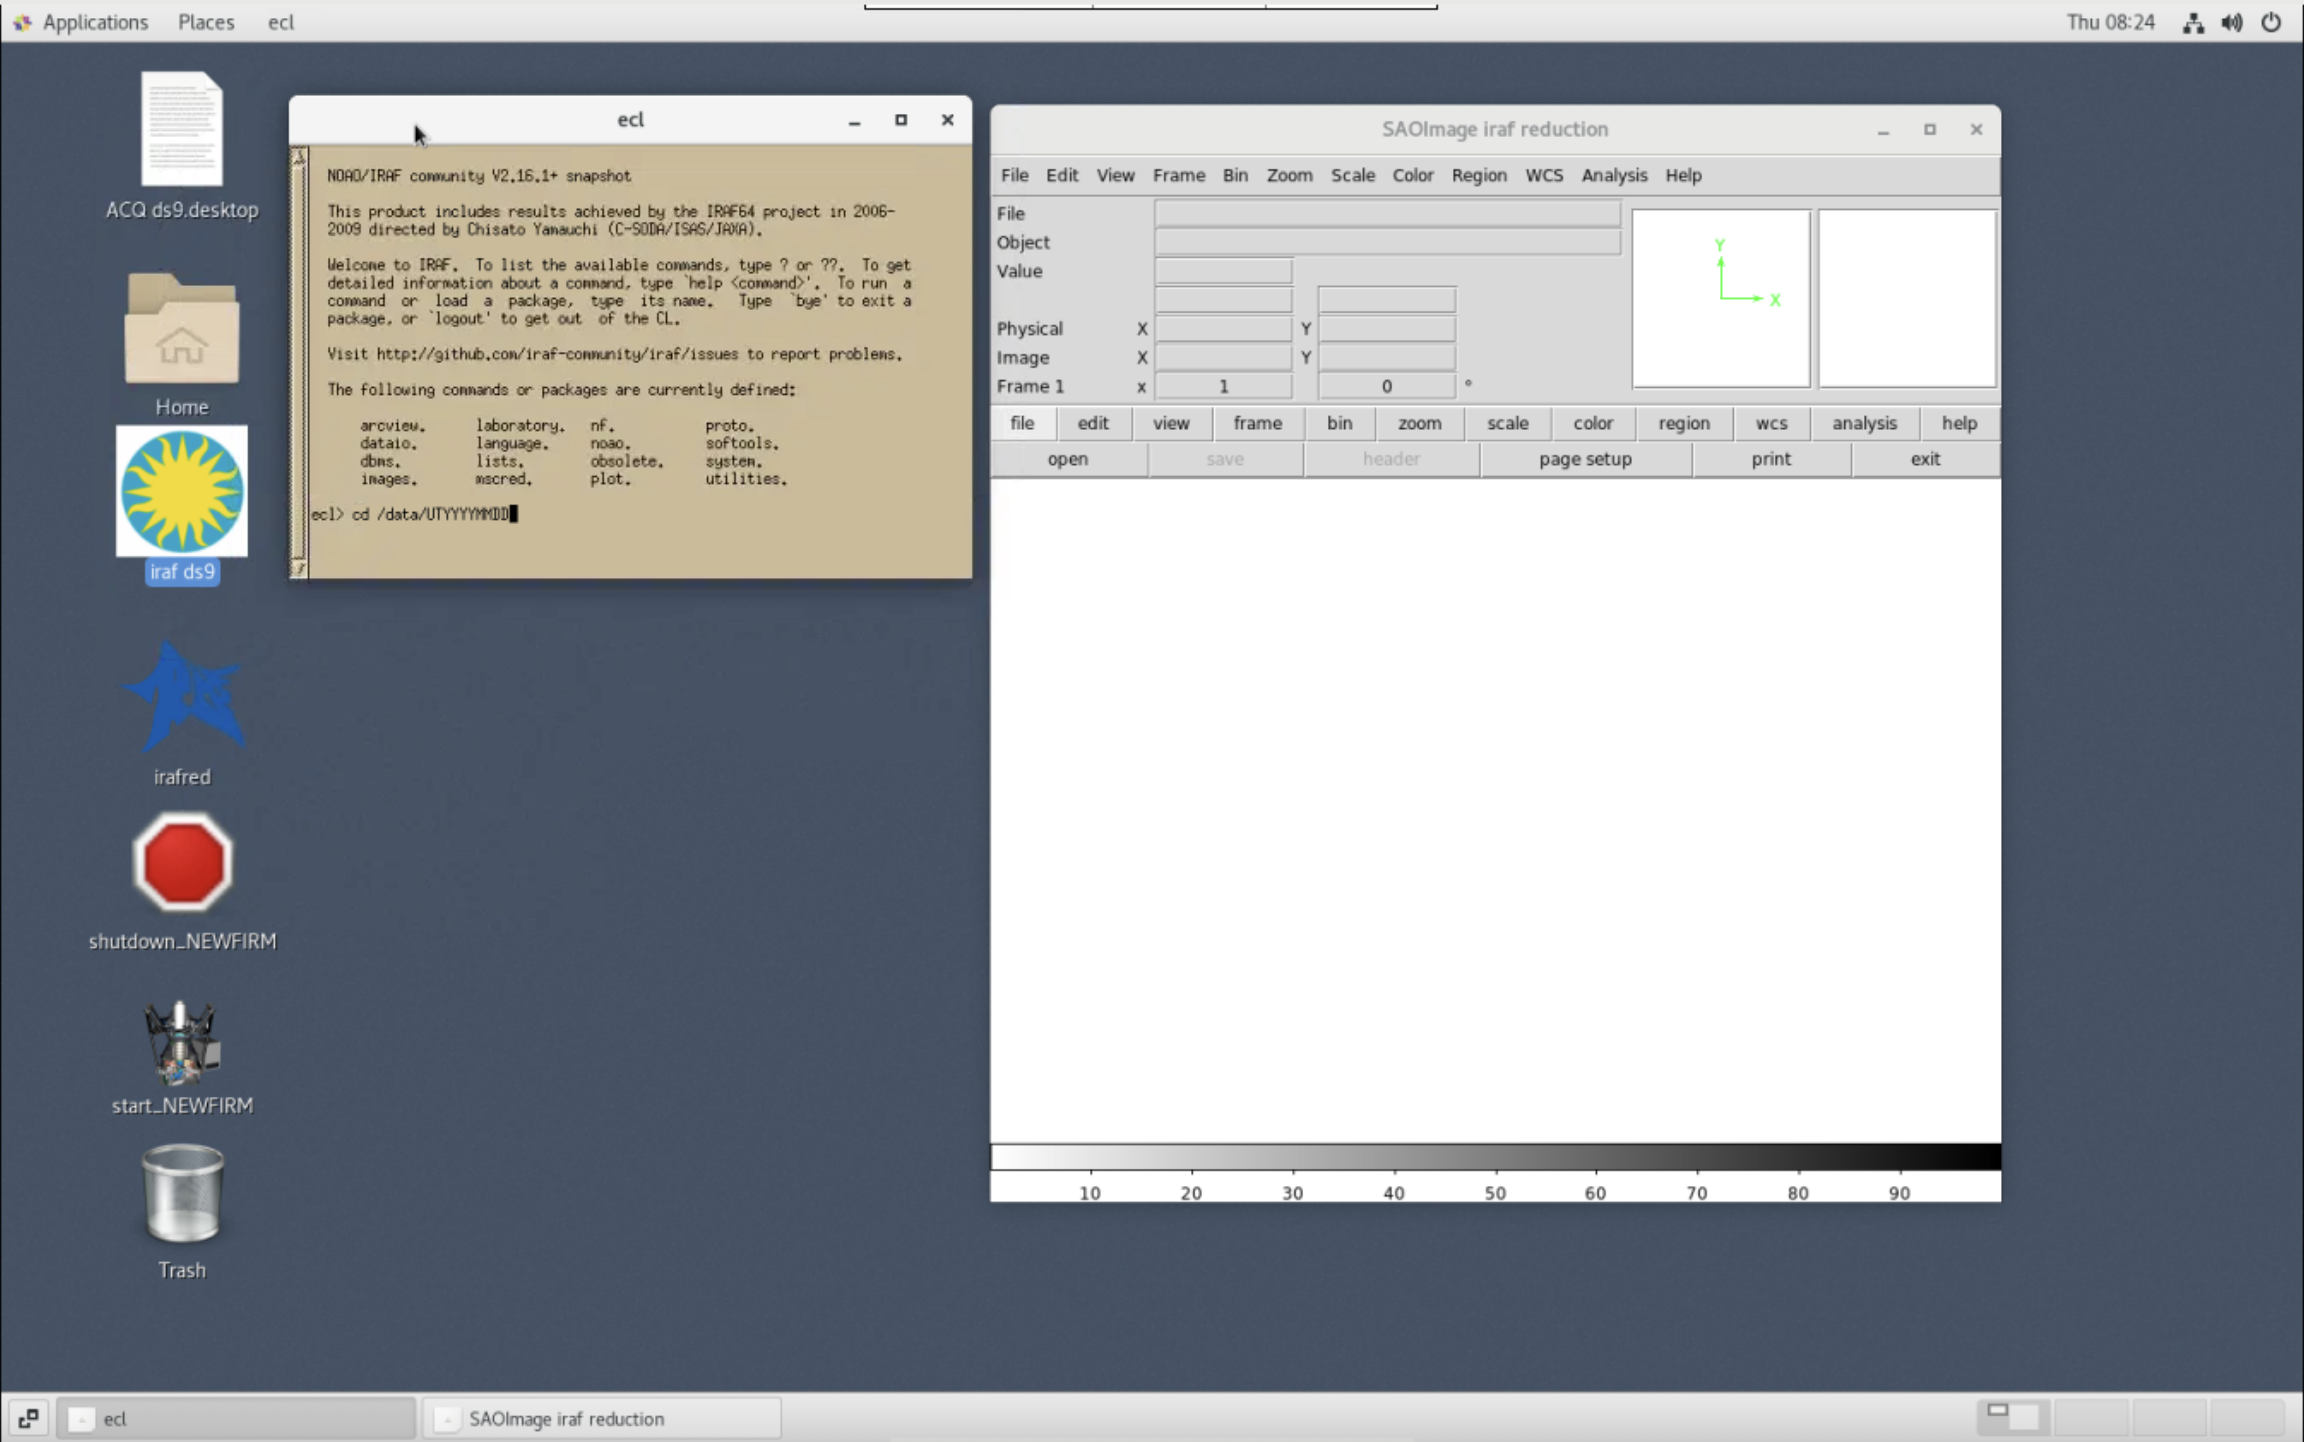Click the Object field in SAOImage
The height and width of the screenshot is (1442, 2304).
[1387, 242]
